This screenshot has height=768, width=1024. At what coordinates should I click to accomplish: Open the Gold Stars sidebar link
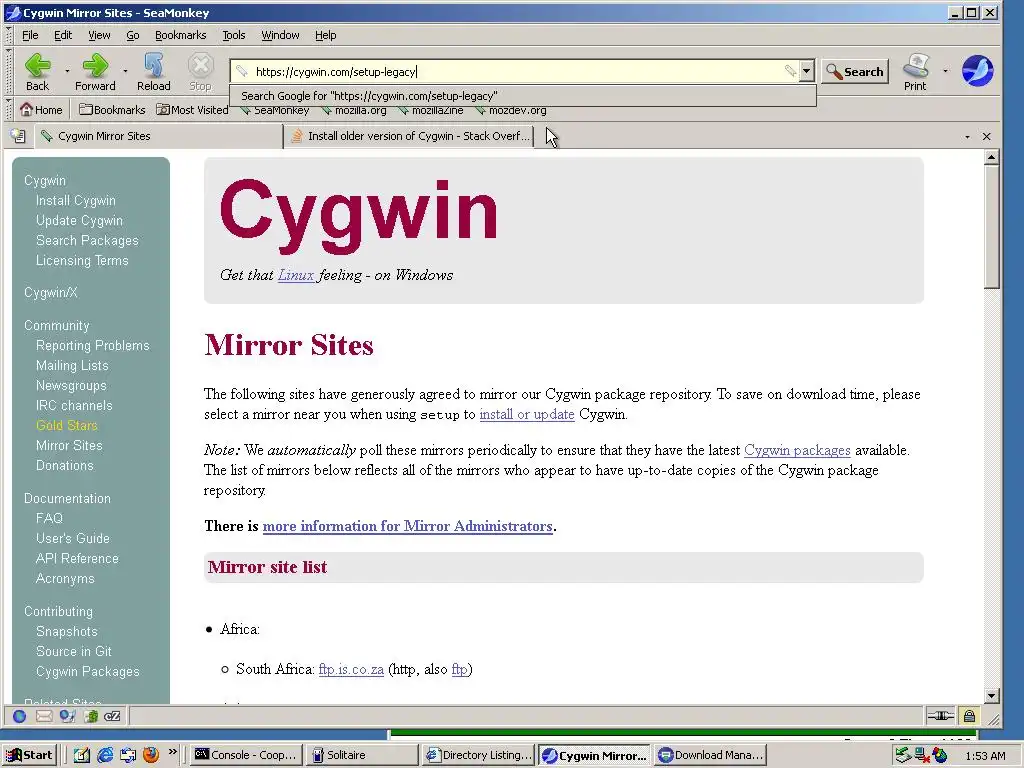pos(67,425)
